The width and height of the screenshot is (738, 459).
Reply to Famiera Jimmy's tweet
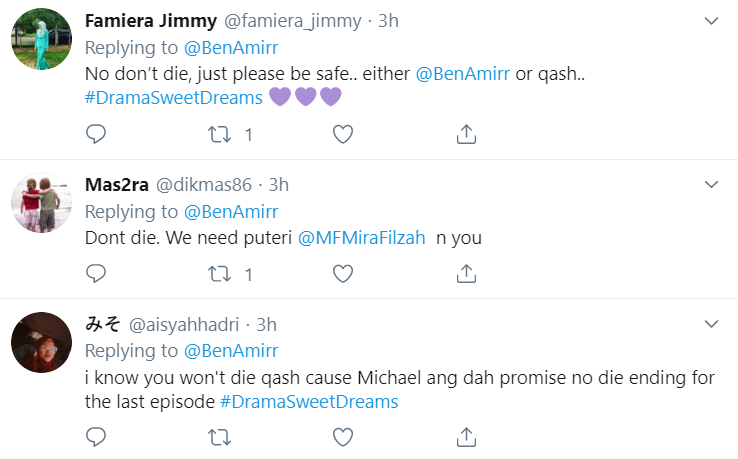[96, 134]
